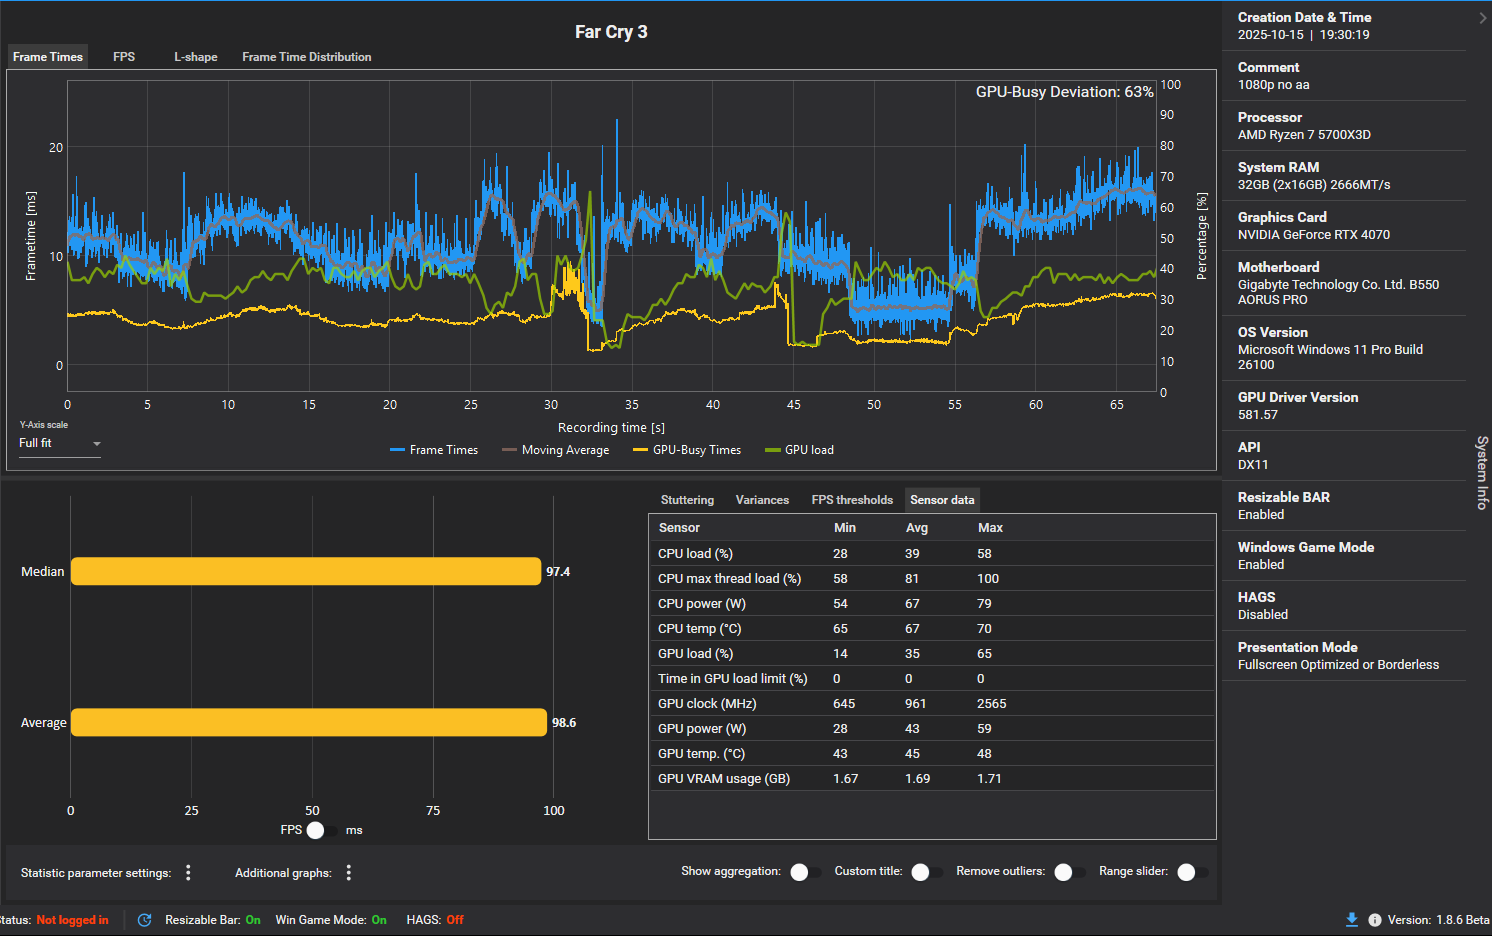The image size is (1492, 936).
Task: Click the API 'DX11' value
Action: (1253, 465)
